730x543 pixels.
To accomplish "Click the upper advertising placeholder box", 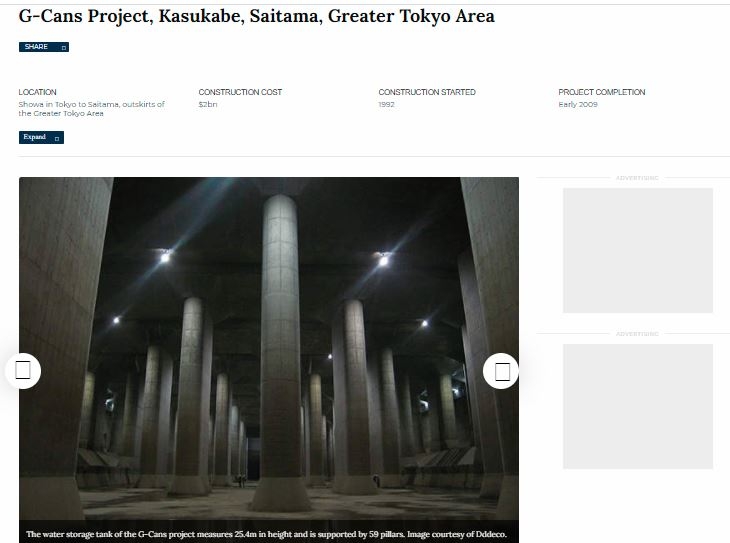I will point(638,251).
